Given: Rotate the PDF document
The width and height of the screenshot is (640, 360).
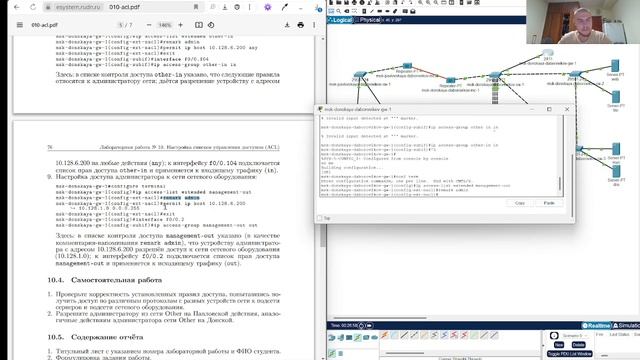Looking at the screenshot, I should [211, 25].
